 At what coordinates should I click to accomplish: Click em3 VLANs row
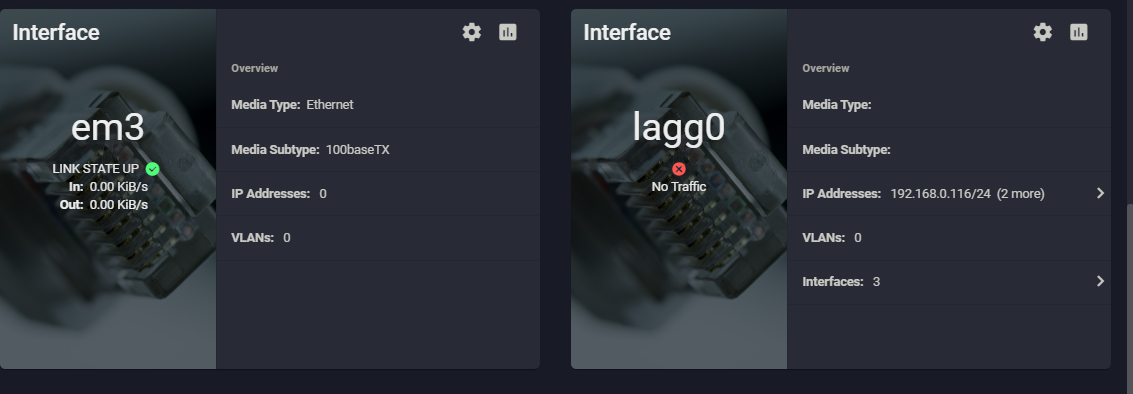378,238
